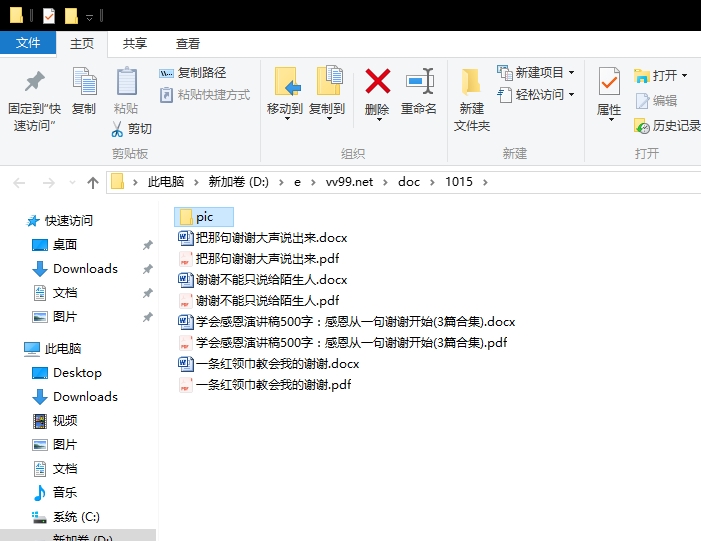Pin the folder to Quick access
This screenshot has height=541, width=701.
34,100
